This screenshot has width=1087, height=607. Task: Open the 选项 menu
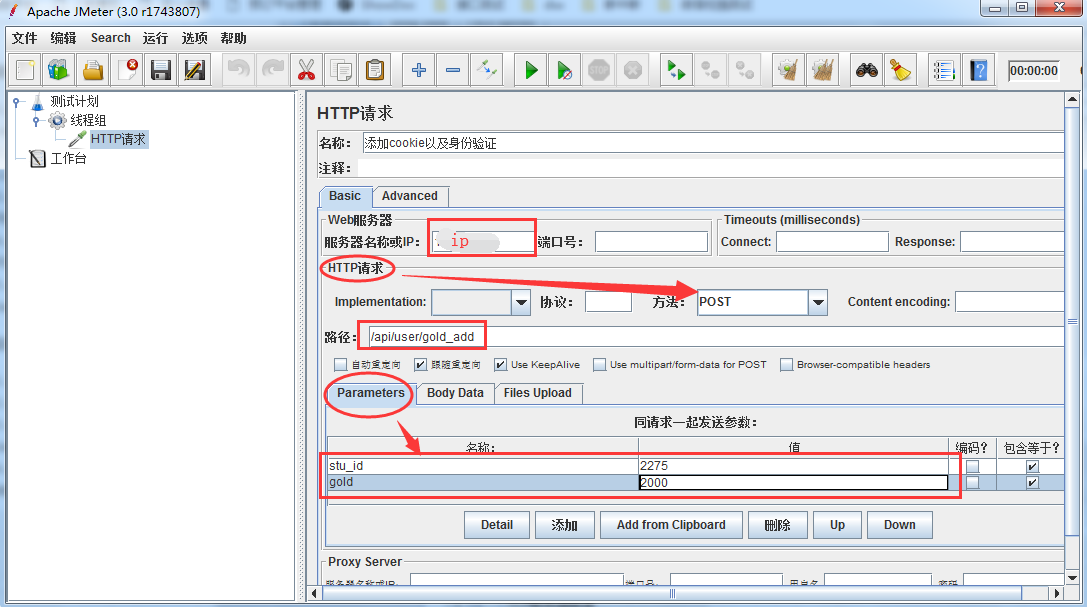click(x=194, y=38)
